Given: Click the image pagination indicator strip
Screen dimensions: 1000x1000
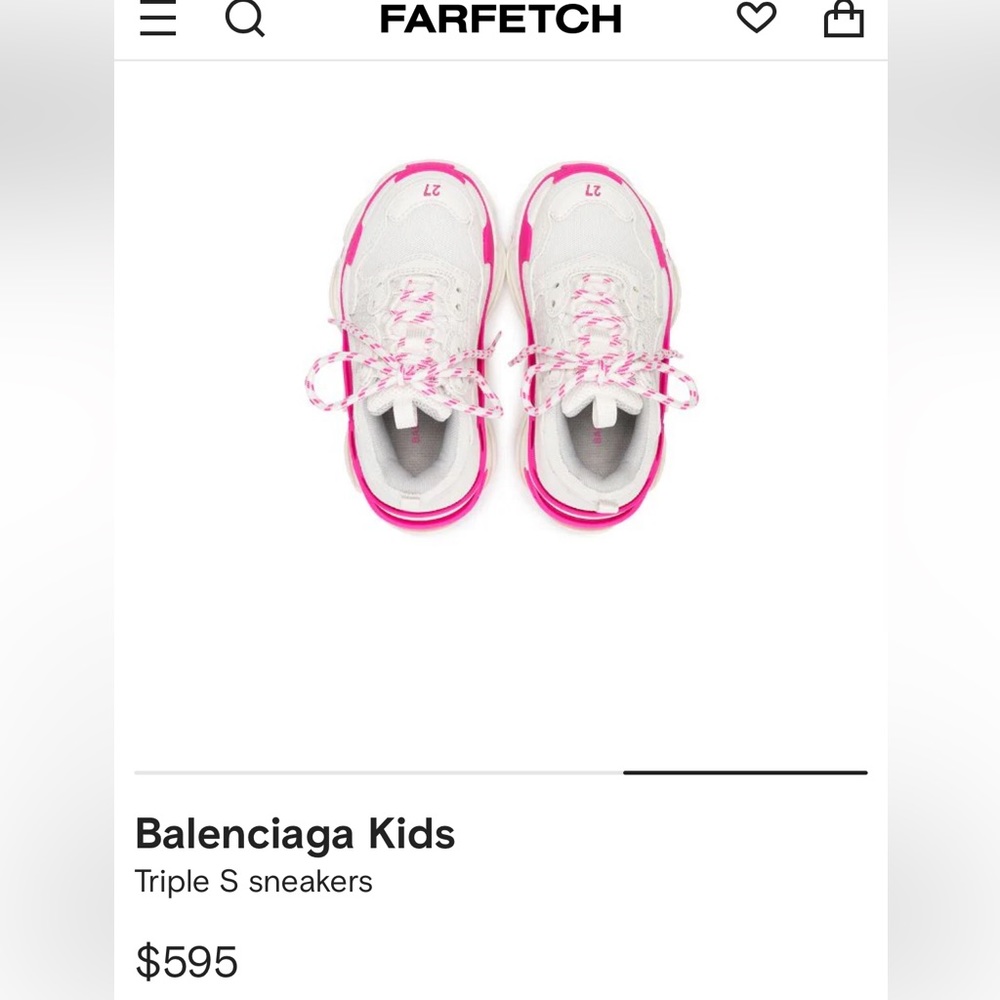Looking at the screenshot, I should pyautogui.click(x=500, y=772).
